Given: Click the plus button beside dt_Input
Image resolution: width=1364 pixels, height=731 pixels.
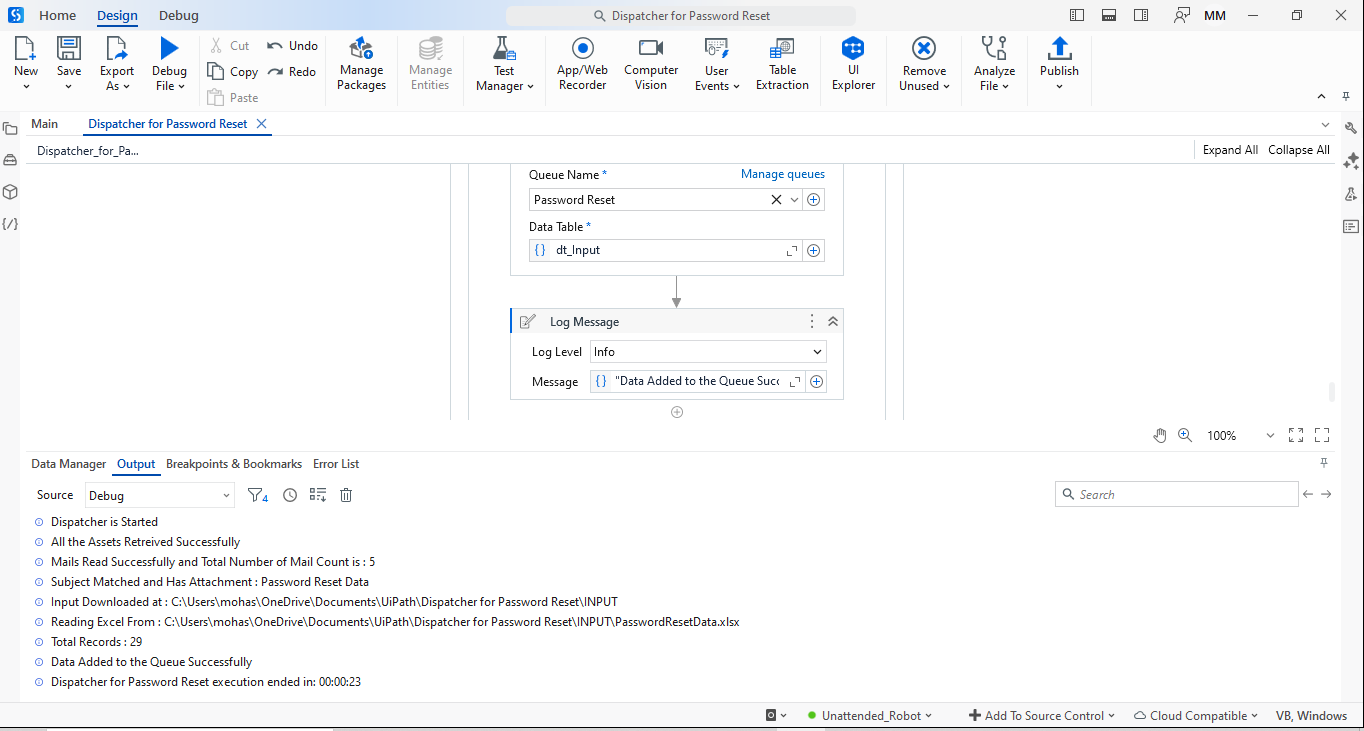Looking at the screenshot, I should click(814, 251).
